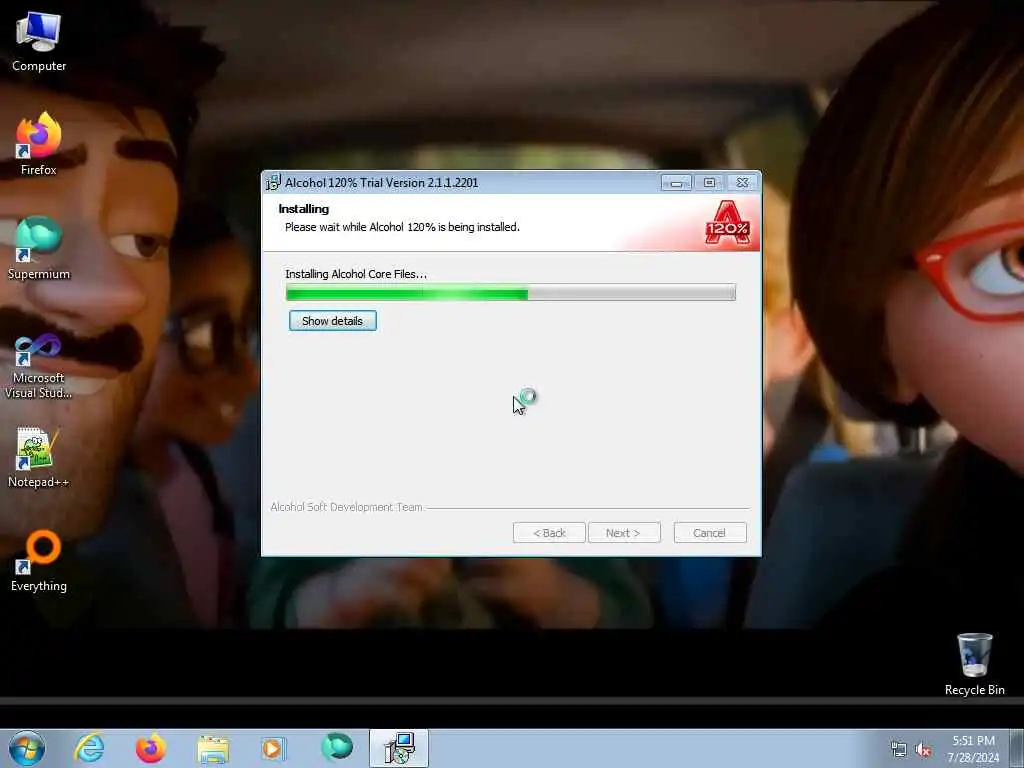This screenshot has width=1024, height=768.
Task: Activate the installer taskbar button
Action: click(x=399, y=748)
